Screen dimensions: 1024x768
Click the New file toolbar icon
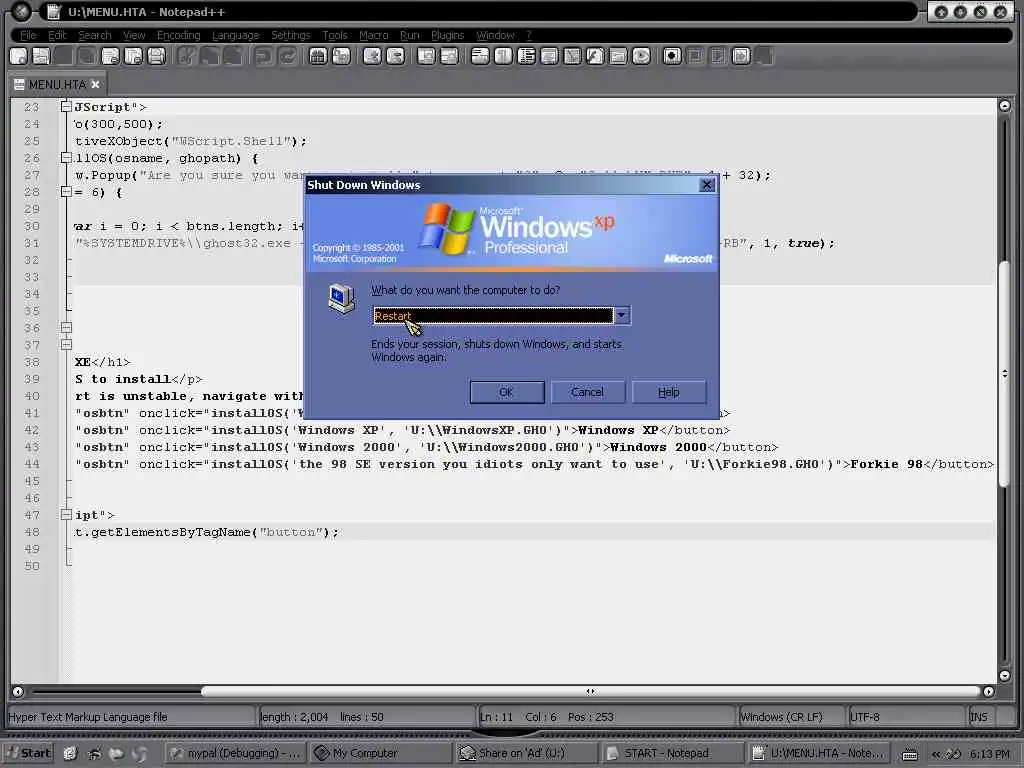point(19,56)
